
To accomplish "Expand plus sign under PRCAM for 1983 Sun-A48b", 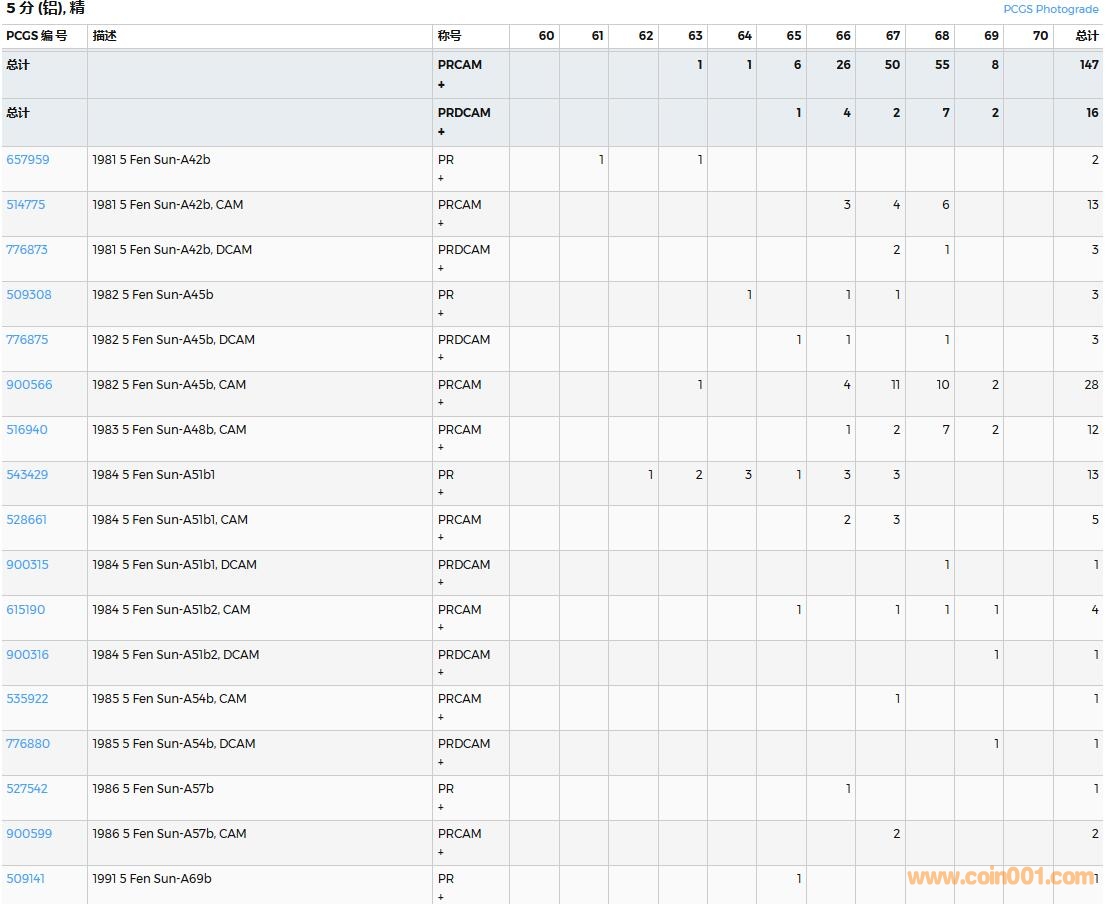I will coord(441,448).
